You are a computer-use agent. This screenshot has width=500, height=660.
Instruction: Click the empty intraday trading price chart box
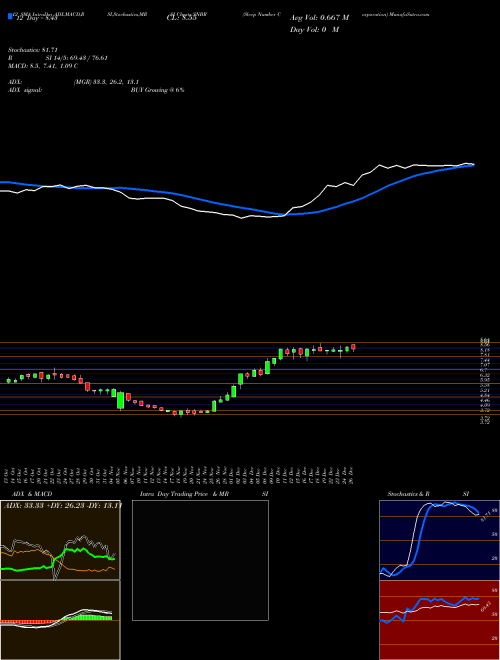coord(200,560)
